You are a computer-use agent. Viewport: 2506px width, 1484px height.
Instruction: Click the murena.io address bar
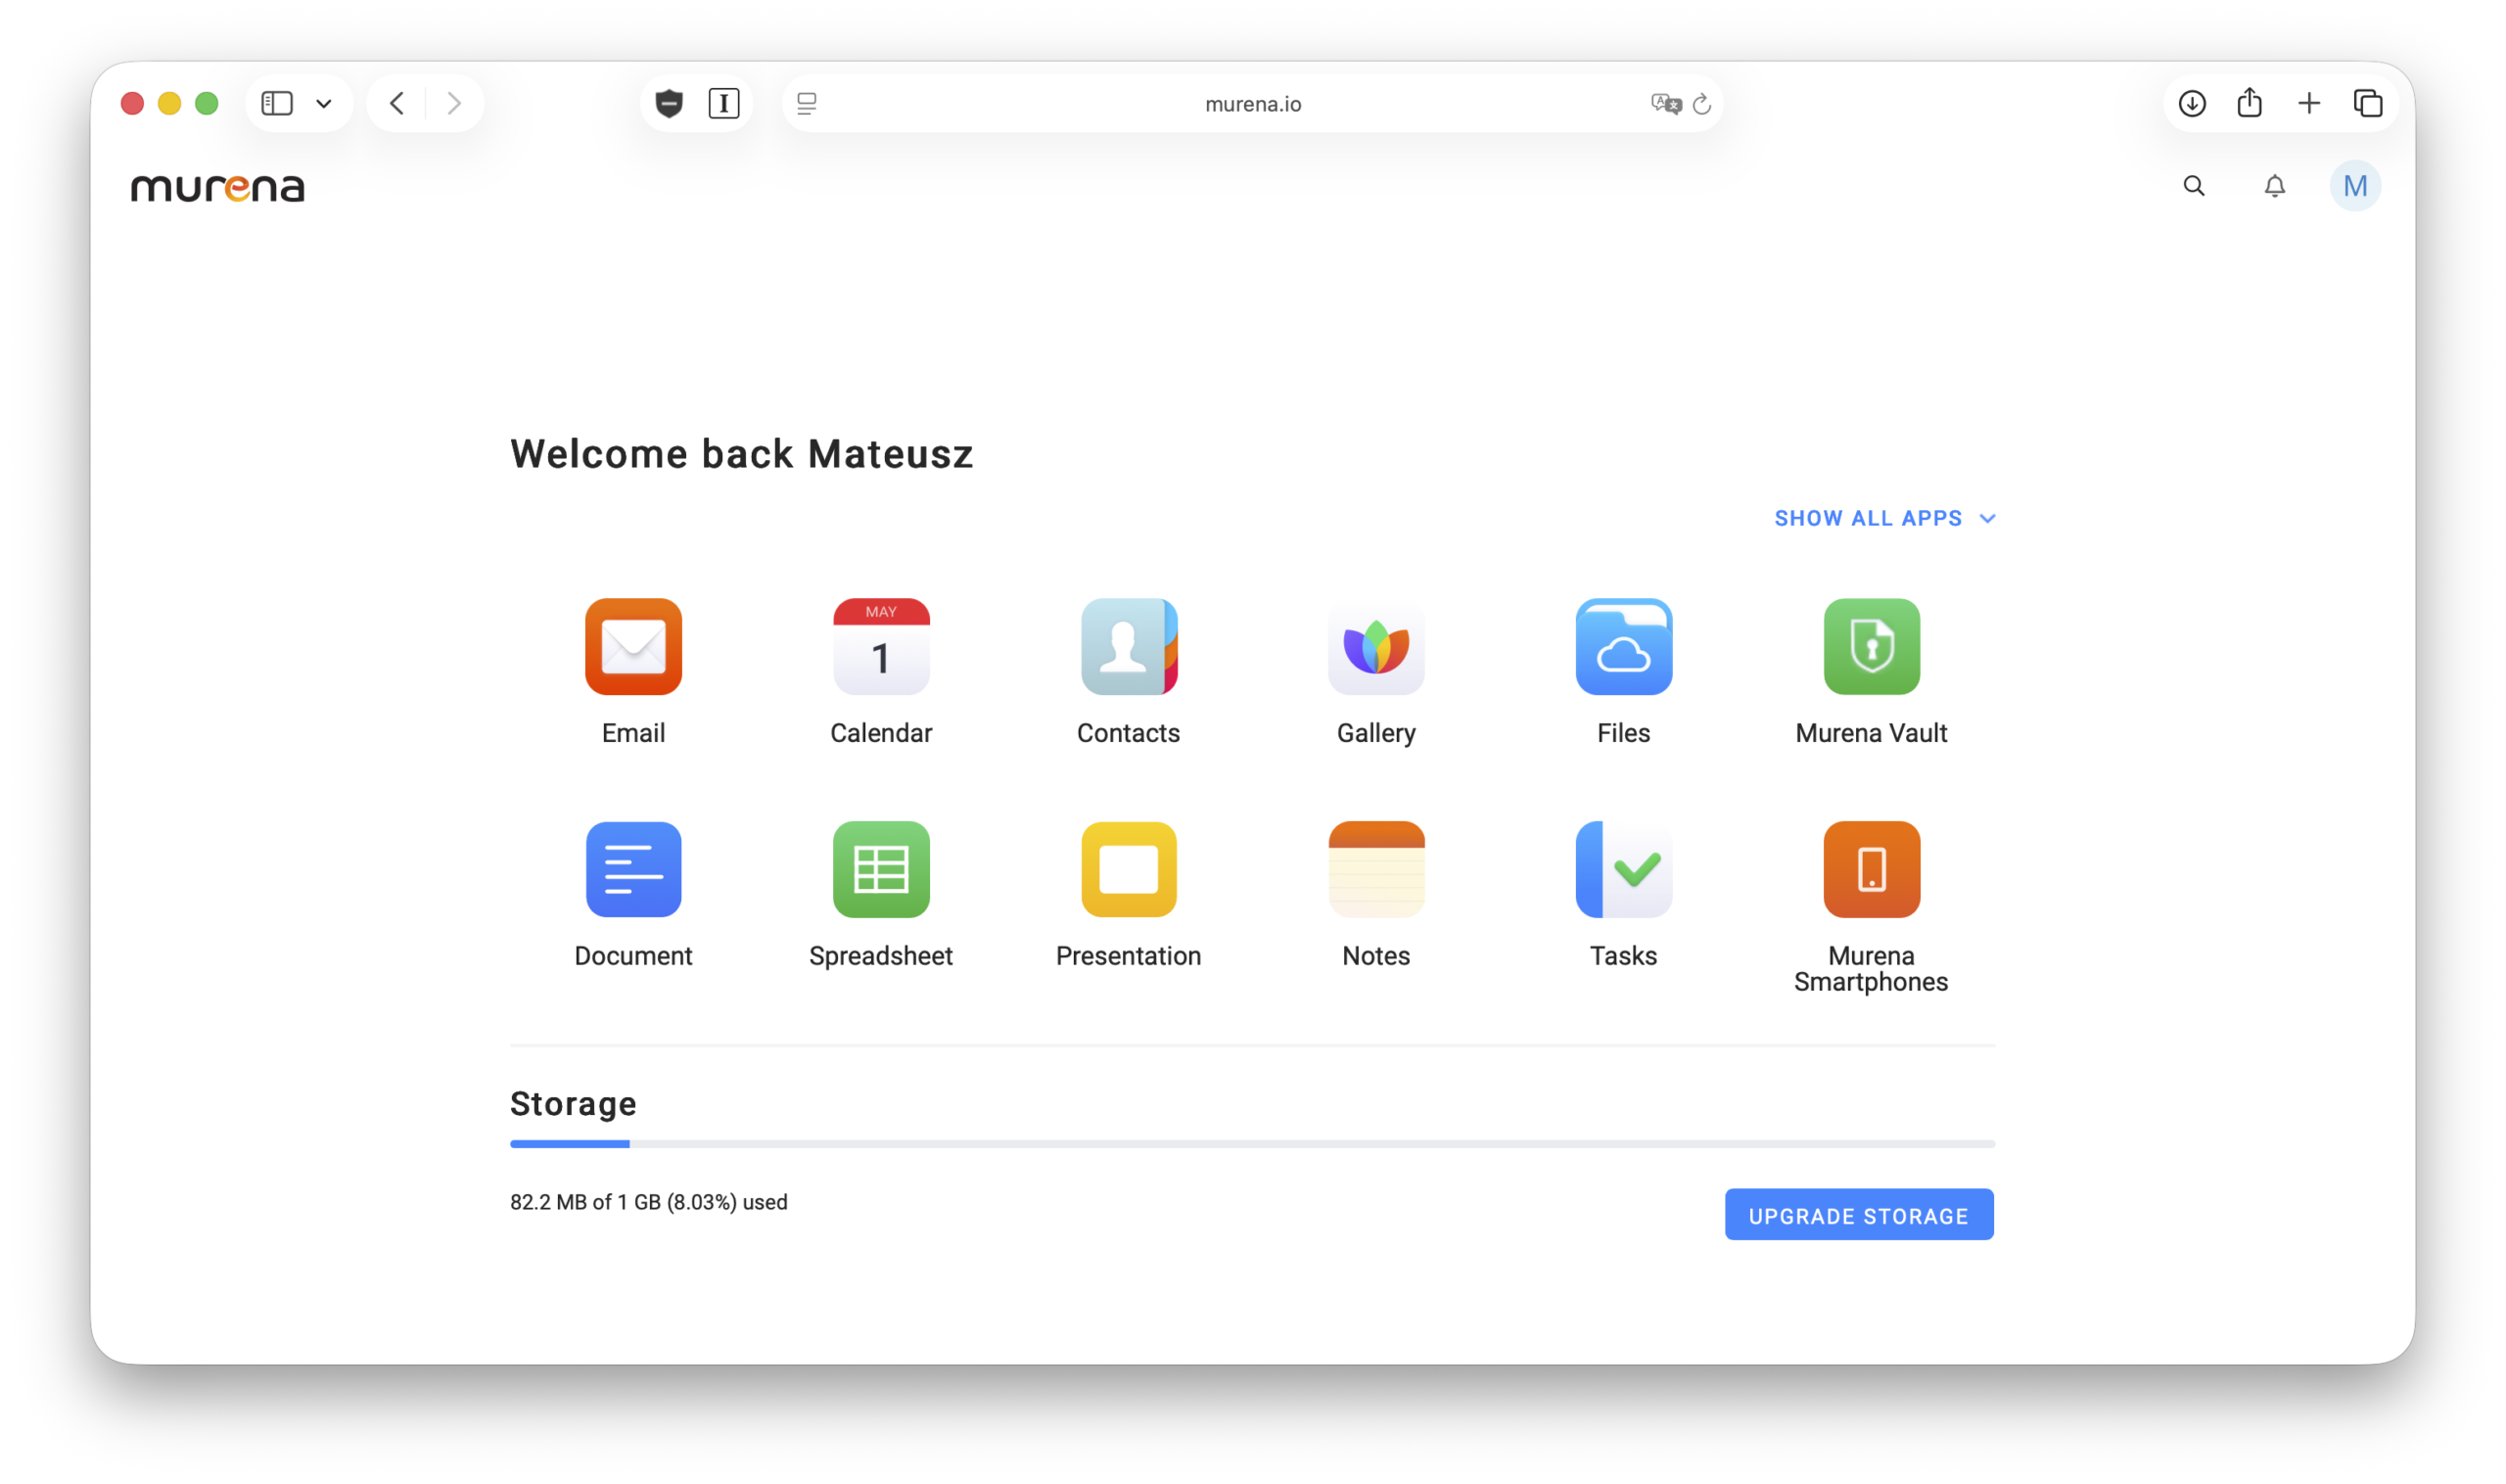click(1252, 104)
